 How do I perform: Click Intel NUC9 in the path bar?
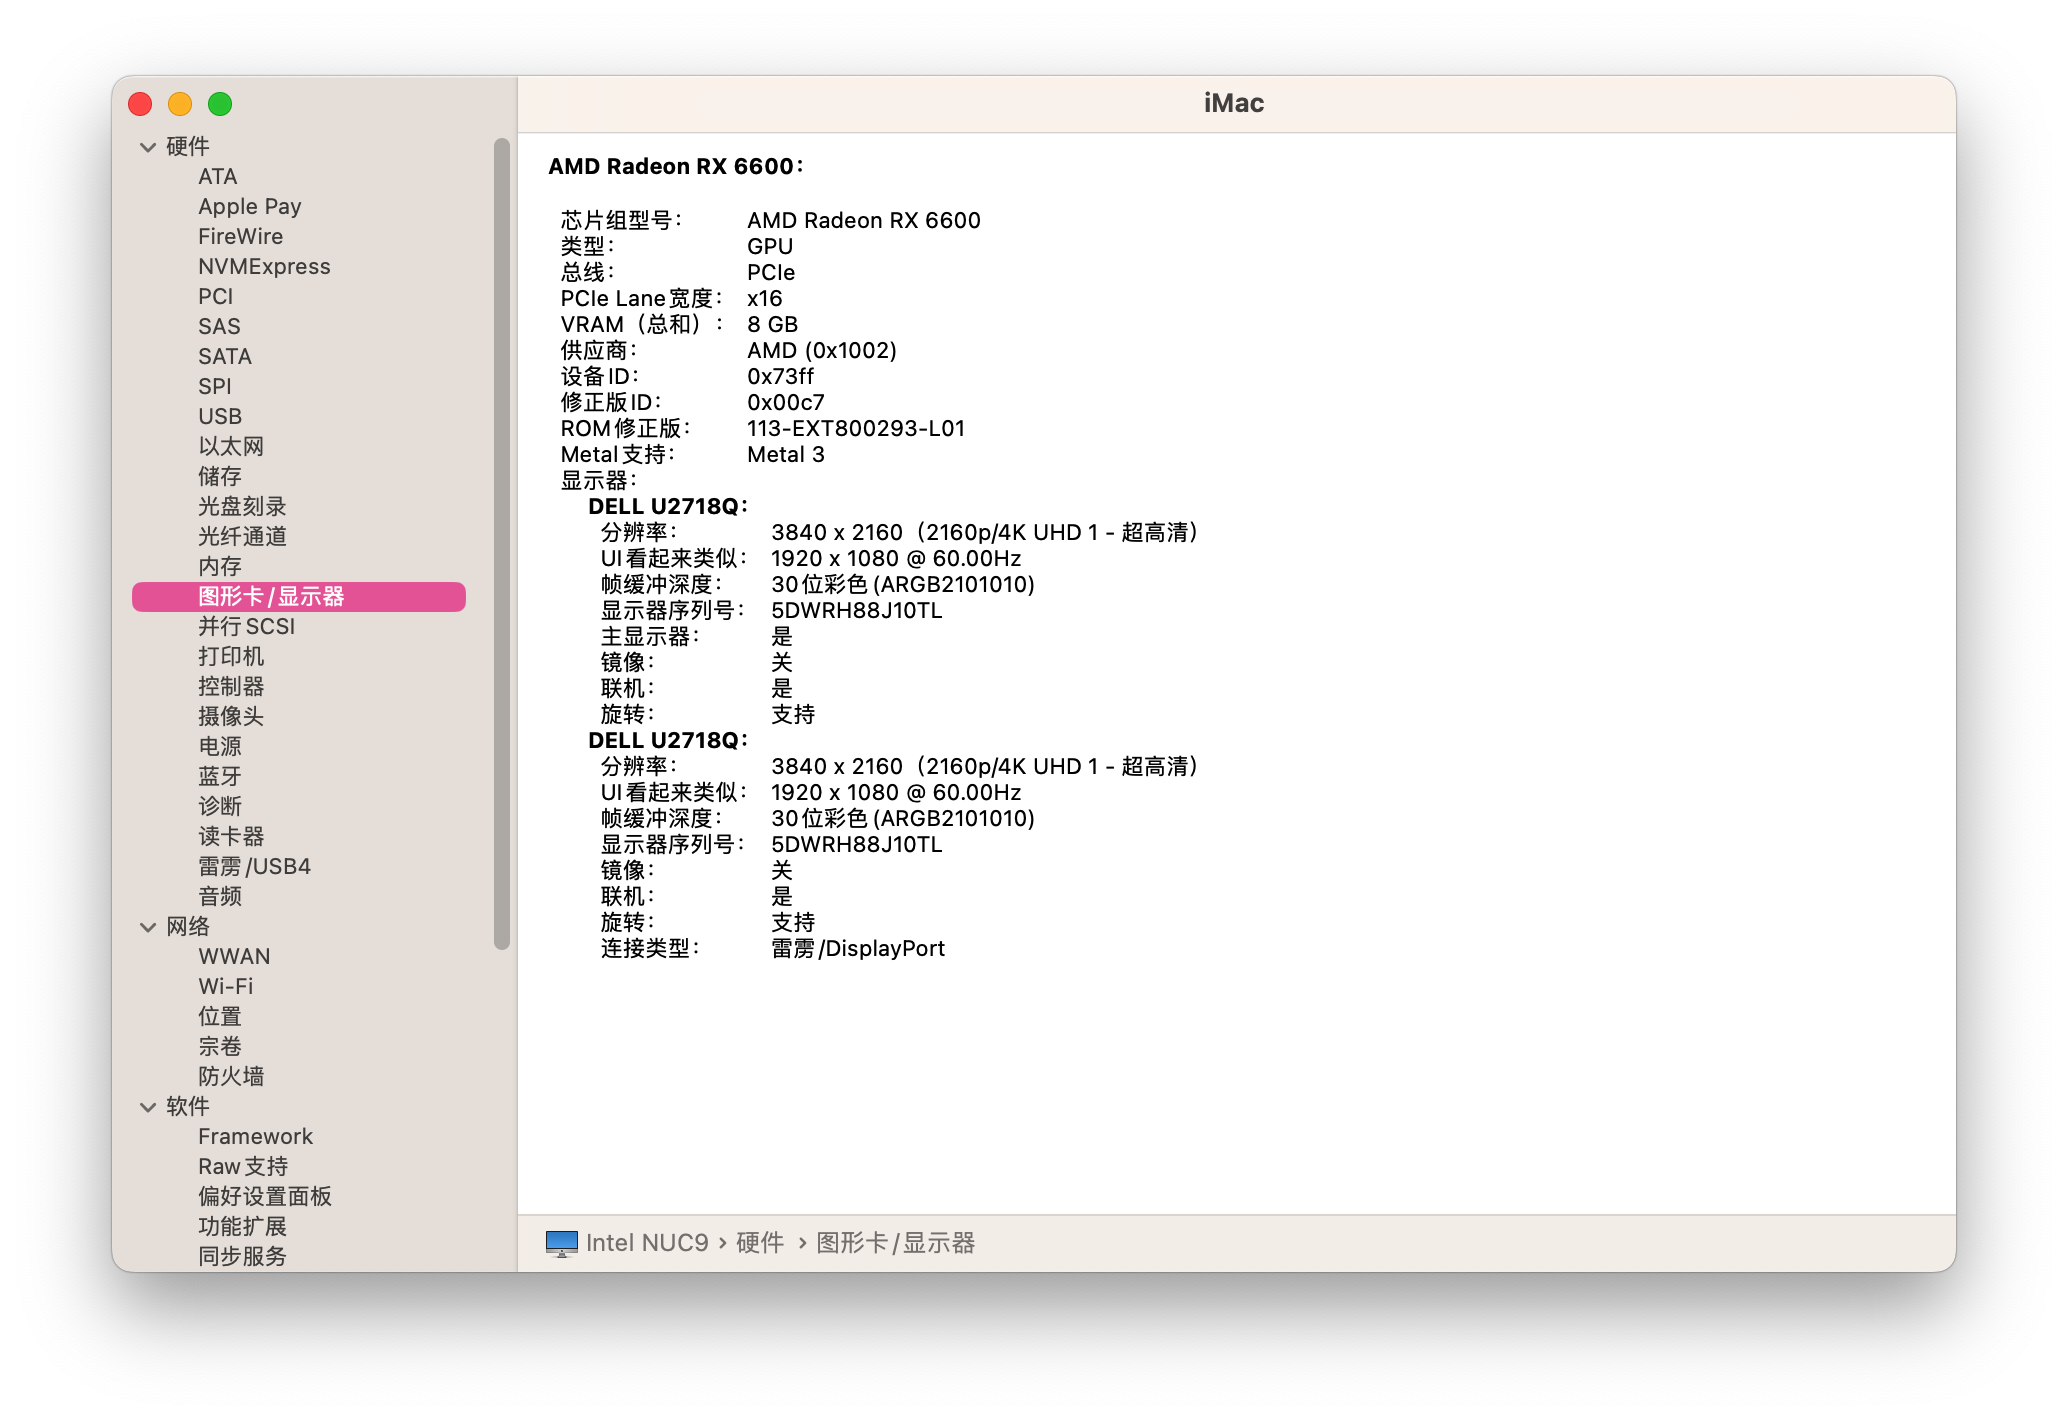pos(646,1243)
